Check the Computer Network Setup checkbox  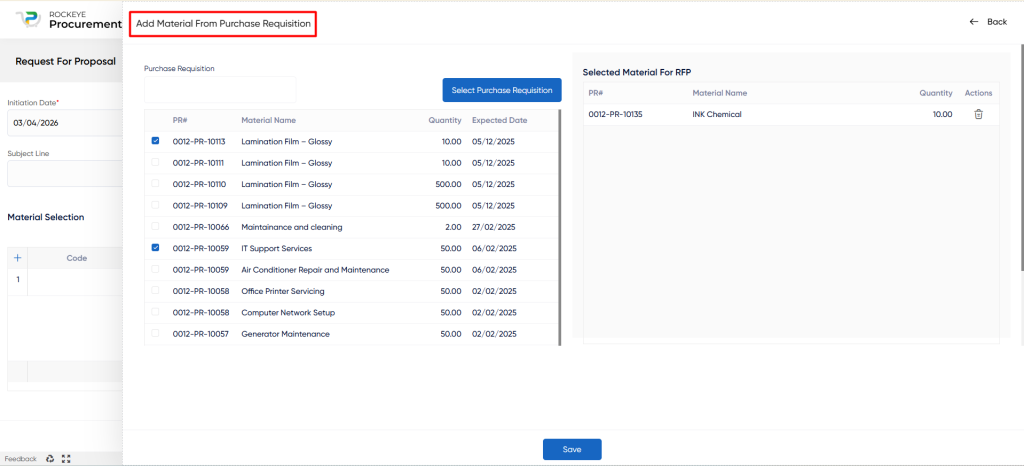[x=155, y=312]
